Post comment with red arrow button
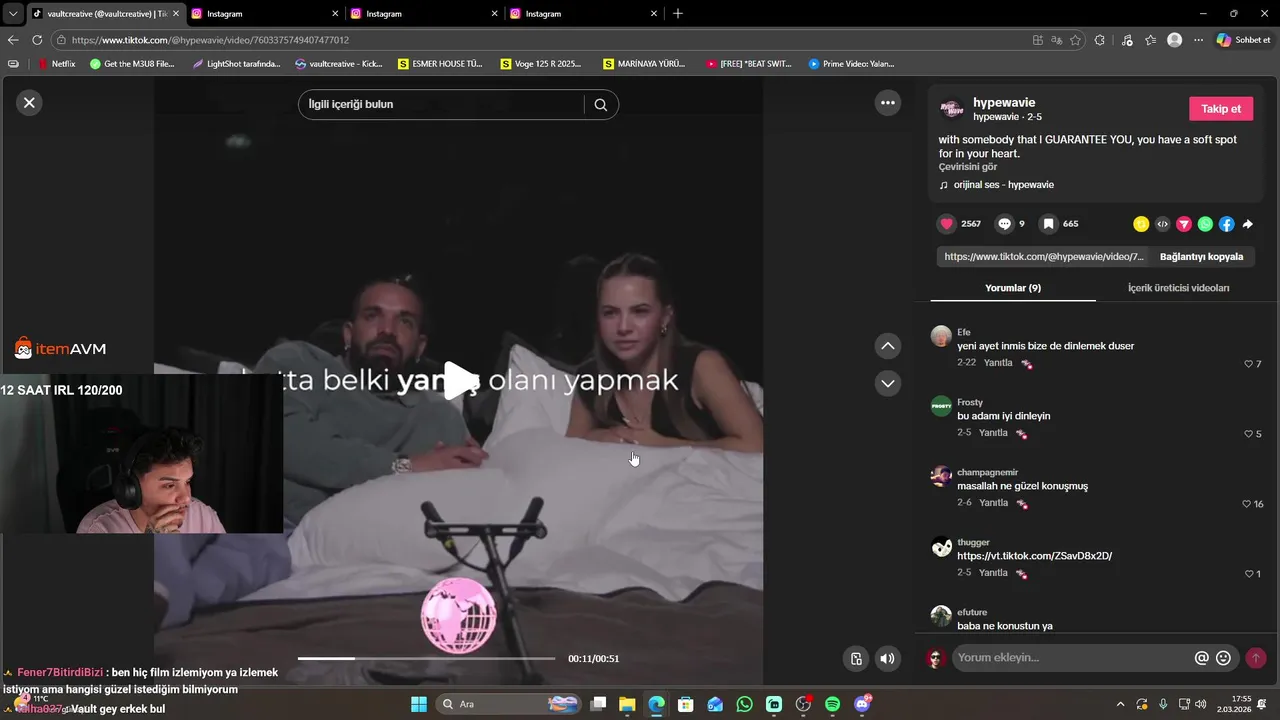Viewport: 1280px width, 720px height. (1255, 658)
